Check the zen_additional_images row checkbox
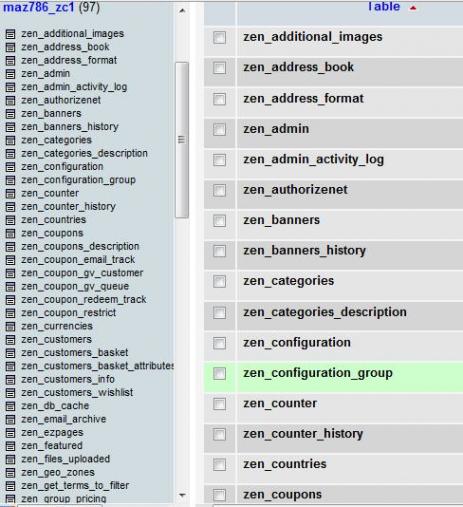This screenshot has width=463, height=507. click(x=219, y=37)
